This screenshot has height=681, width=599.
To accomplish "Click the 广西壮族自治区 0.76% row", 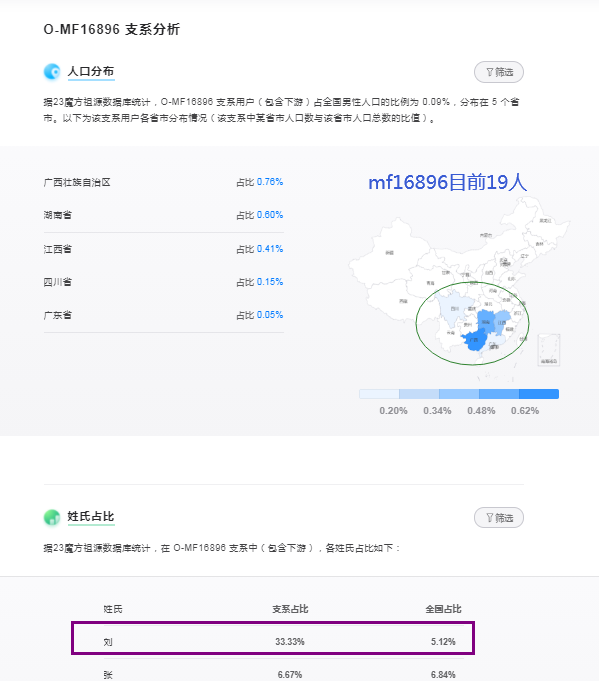I will click(164, 182).
